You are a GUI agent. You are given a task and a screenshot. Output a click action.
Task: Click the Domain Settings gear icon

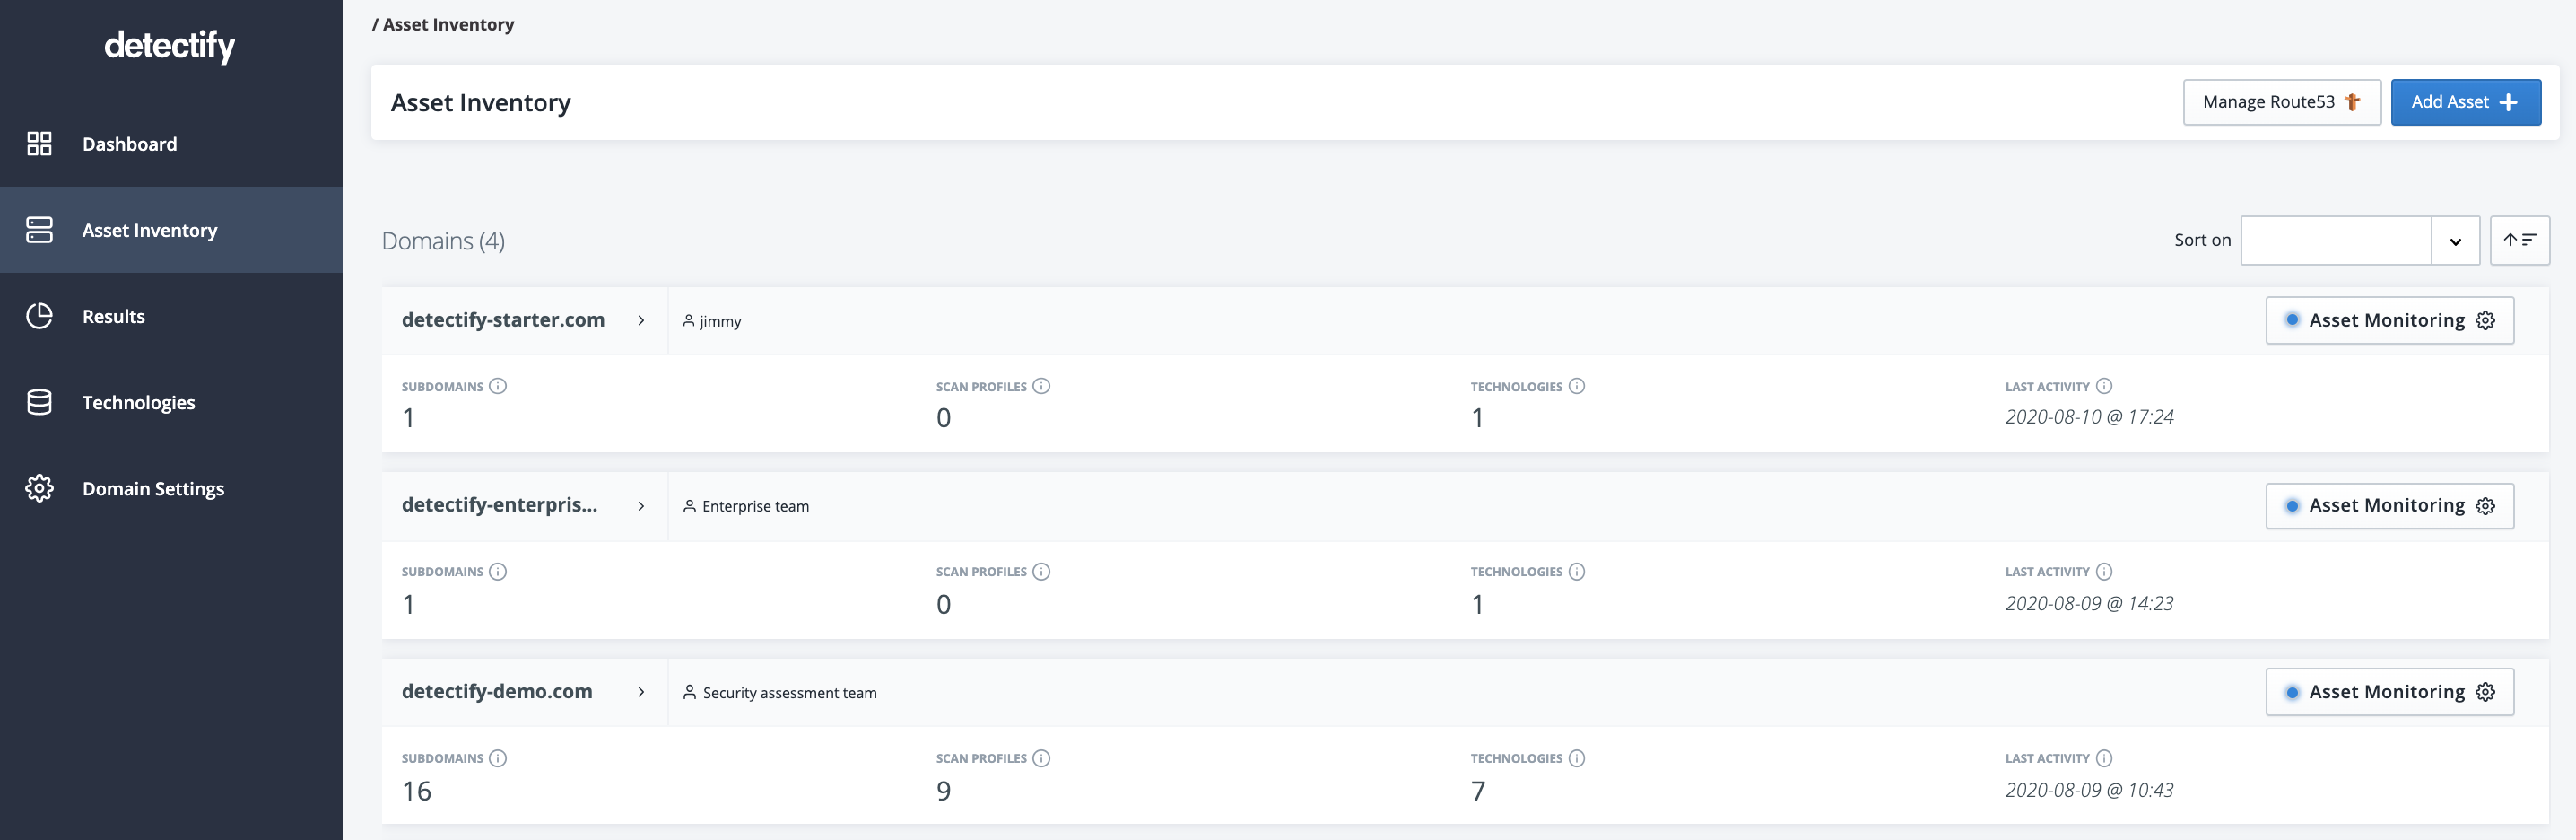39,488
